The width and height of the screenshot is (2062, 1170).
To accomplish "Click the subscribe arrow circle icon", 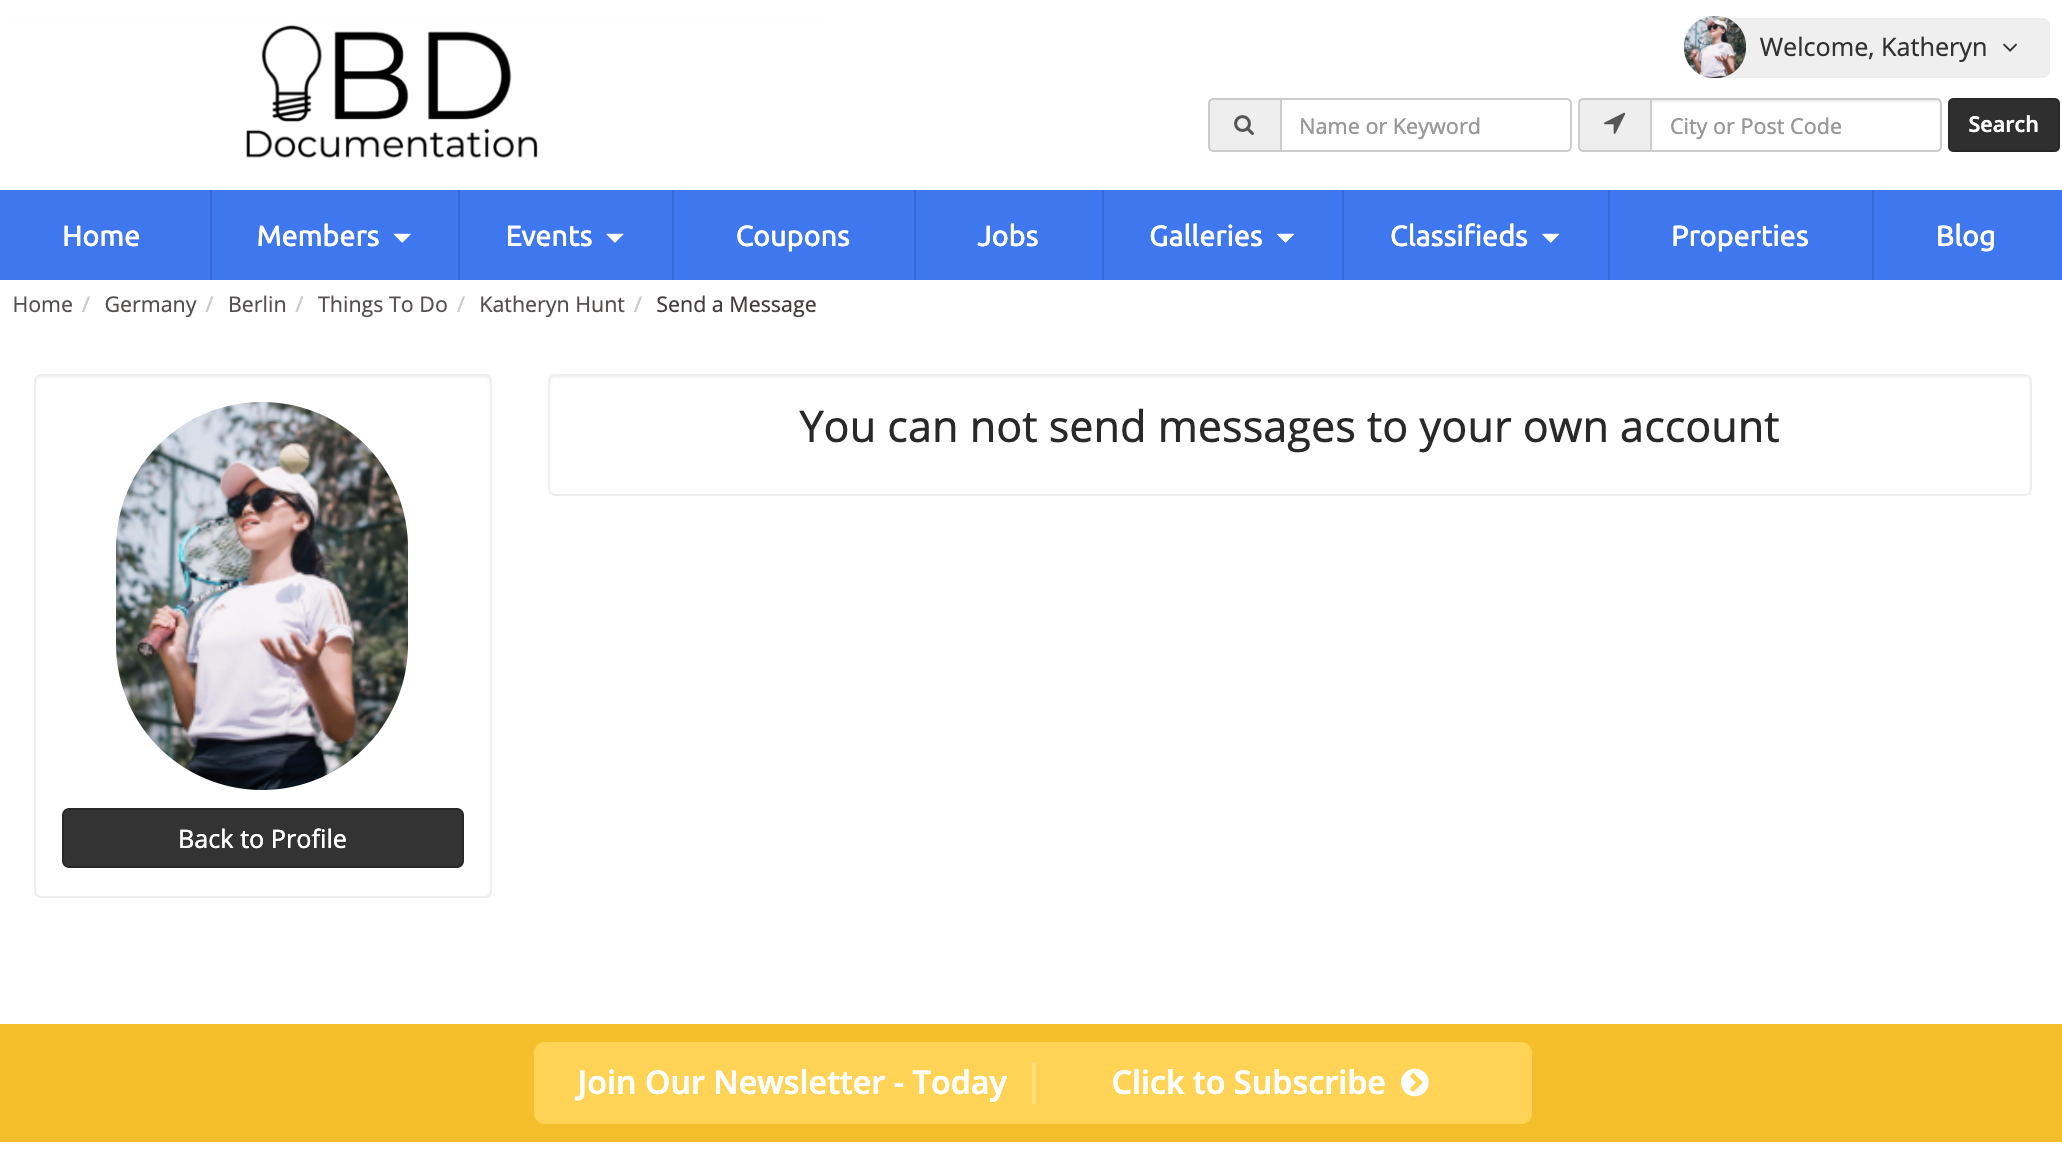I will (x=1415, y=1083).
